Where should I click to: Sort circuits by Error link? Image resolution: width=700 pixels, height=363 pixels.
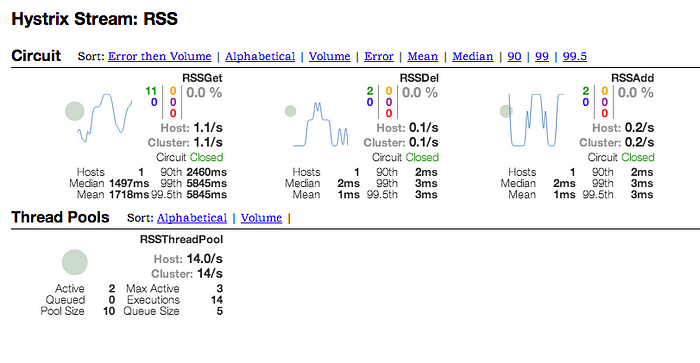coord(379,56)
